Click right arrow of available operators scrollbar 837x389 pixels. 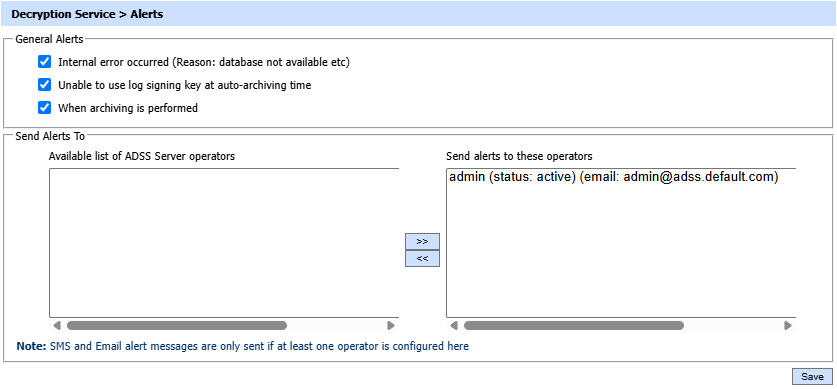click(391, 326)
